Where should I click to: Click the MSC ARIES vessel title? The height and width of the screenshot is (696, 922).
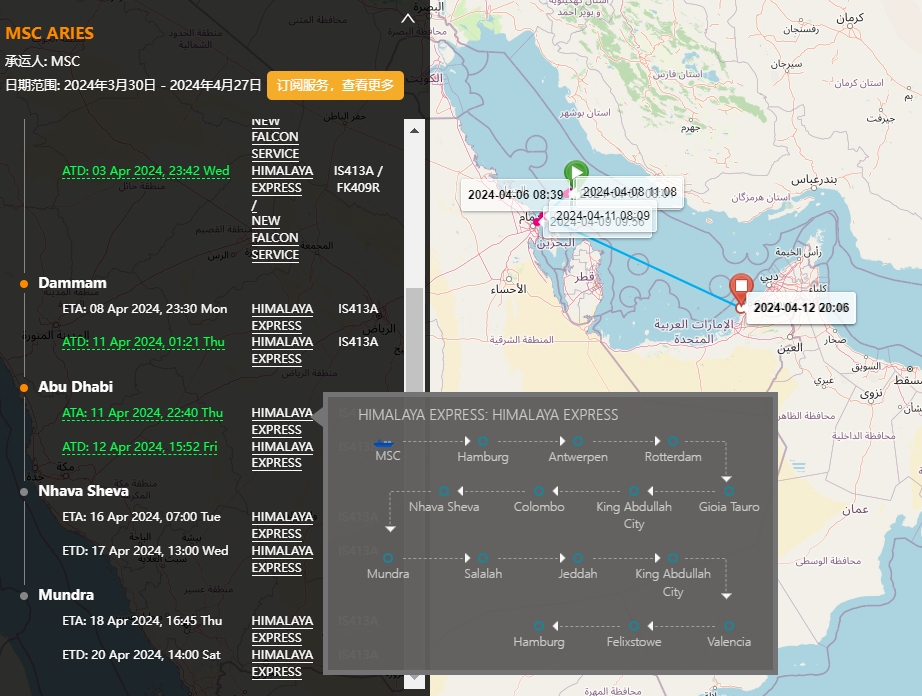[x=49, y=34]
